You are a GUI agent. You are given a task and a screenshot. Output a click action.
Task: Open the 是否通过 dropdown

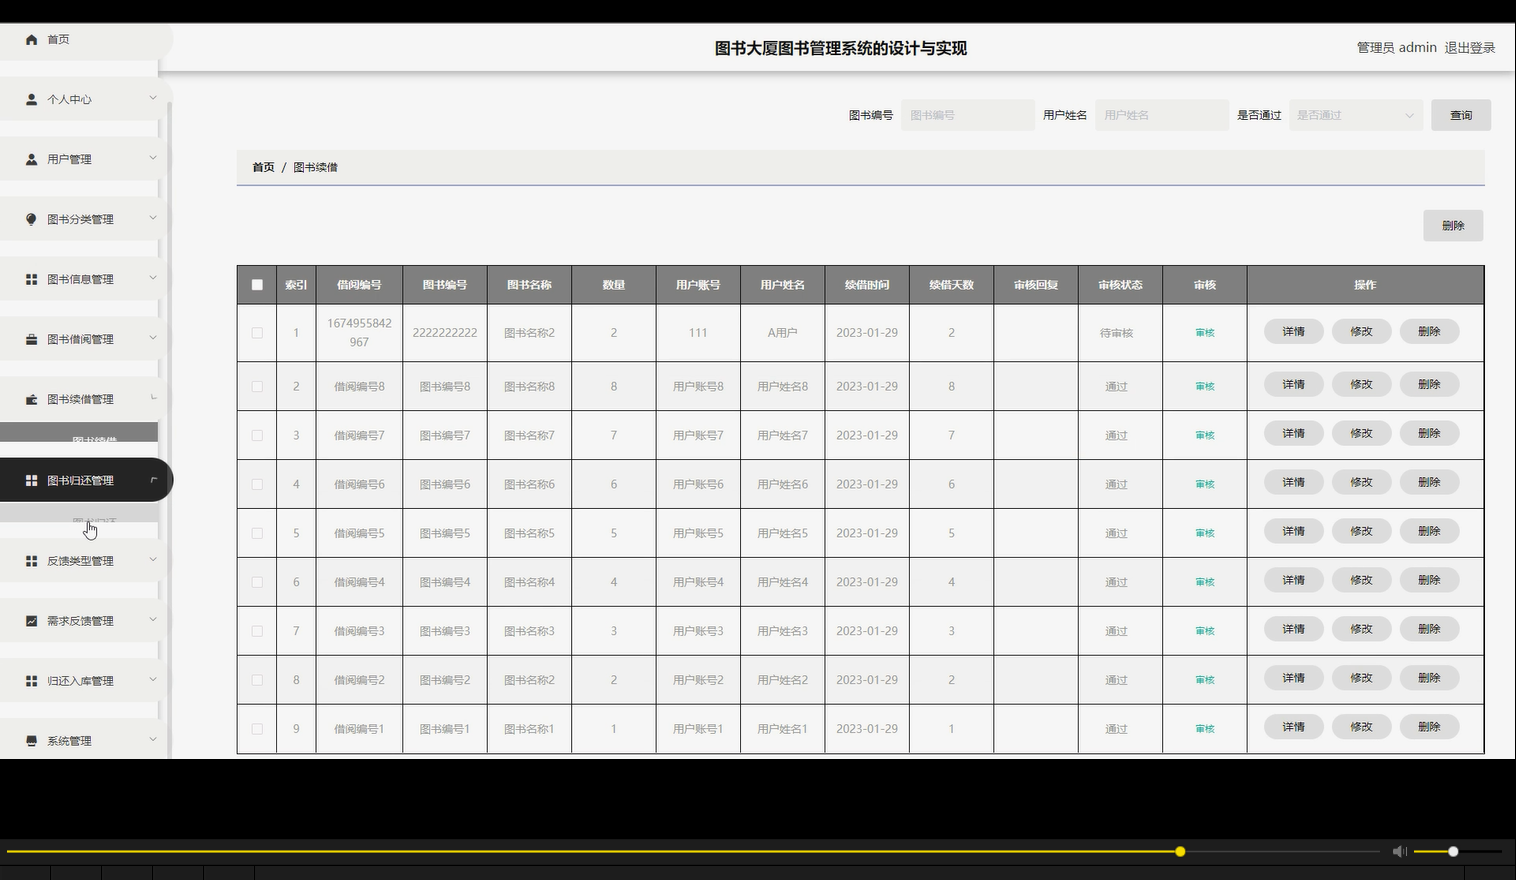click(x=1355, y=114)
